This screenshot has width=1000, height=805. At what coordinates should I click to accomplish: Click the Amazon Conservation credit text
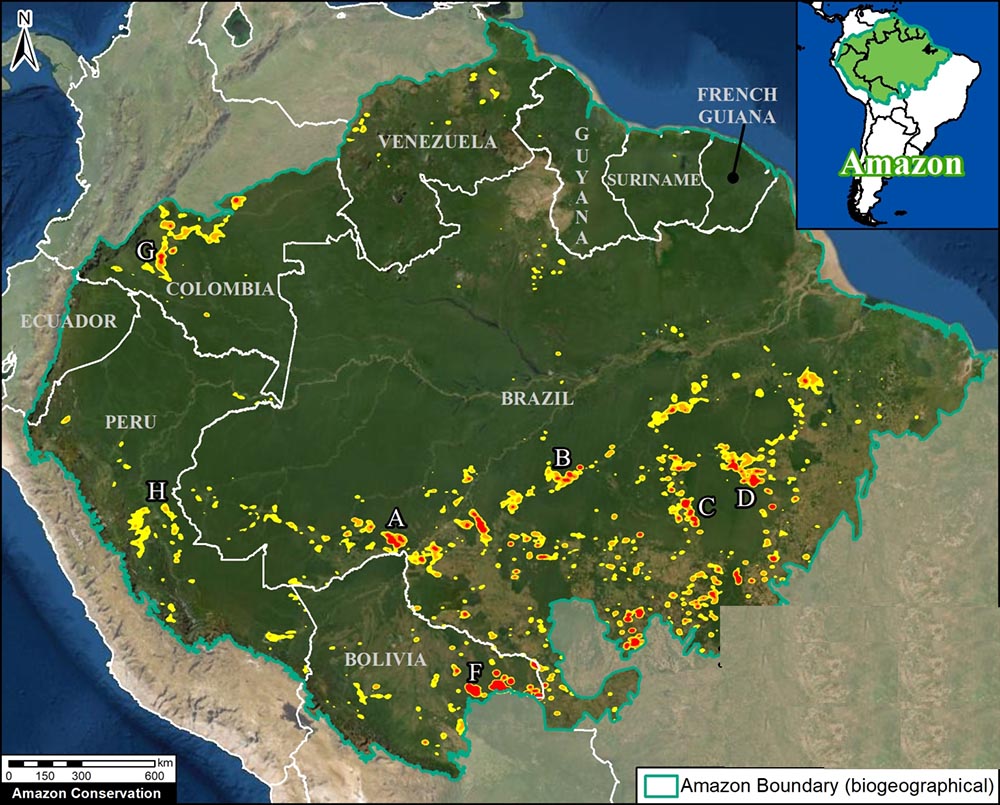(x=81, y=794)
